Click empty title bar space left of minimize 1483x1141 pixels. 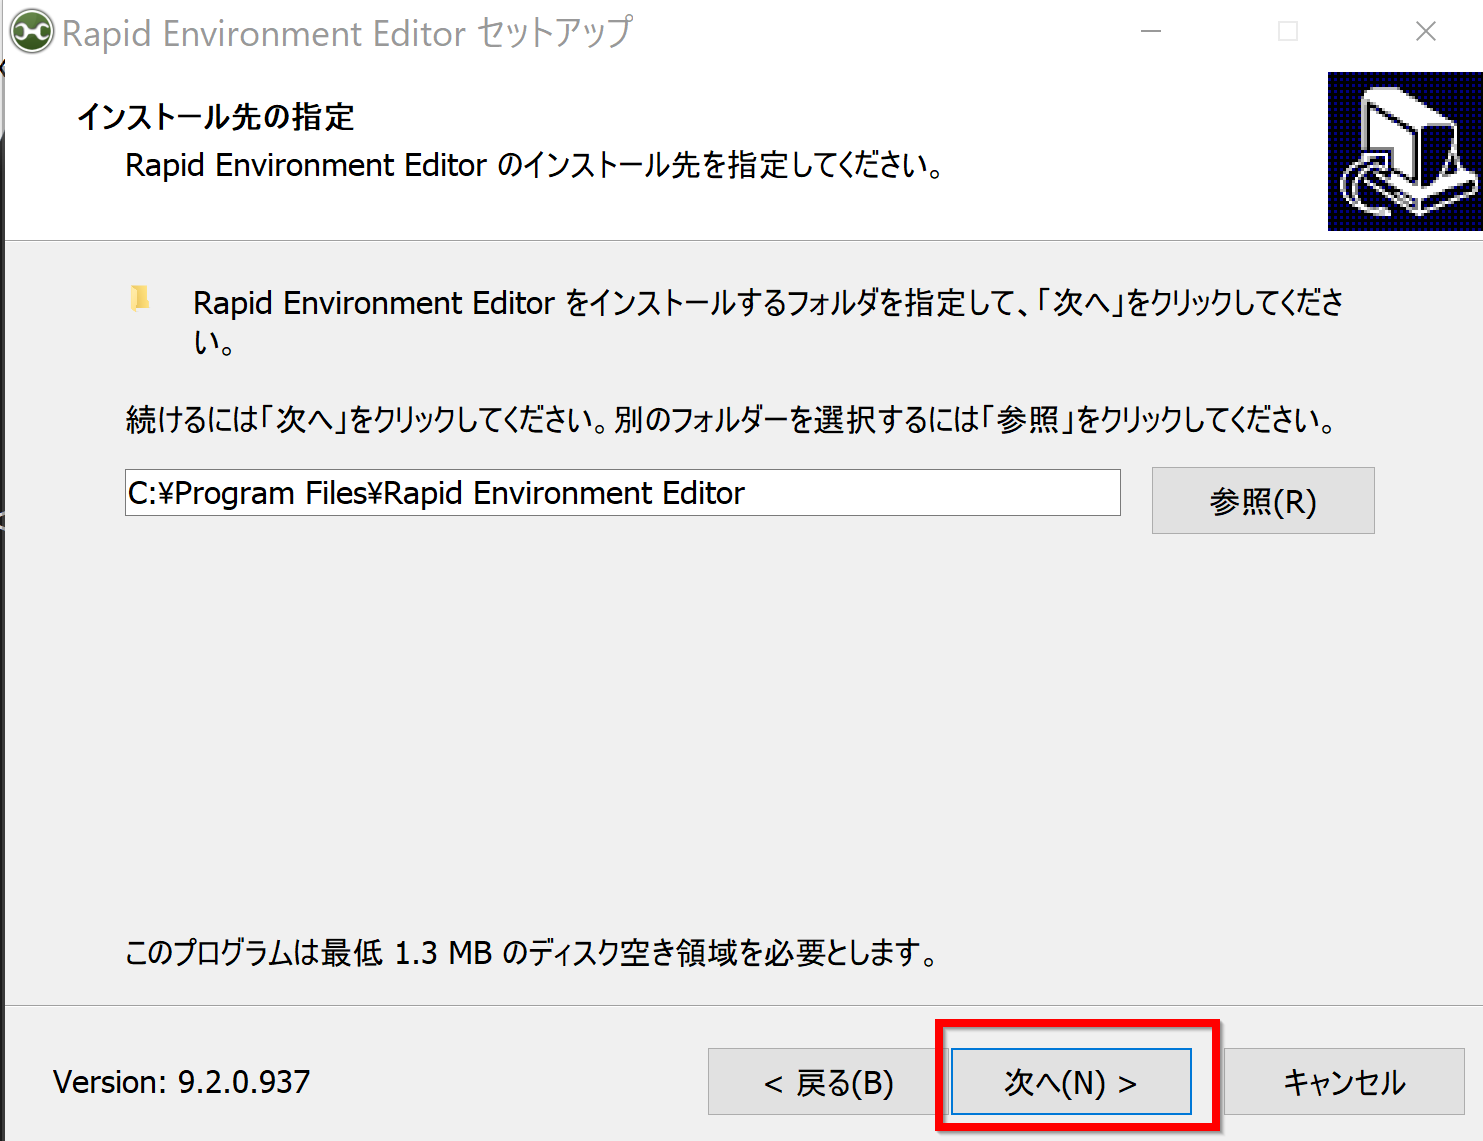880,32
